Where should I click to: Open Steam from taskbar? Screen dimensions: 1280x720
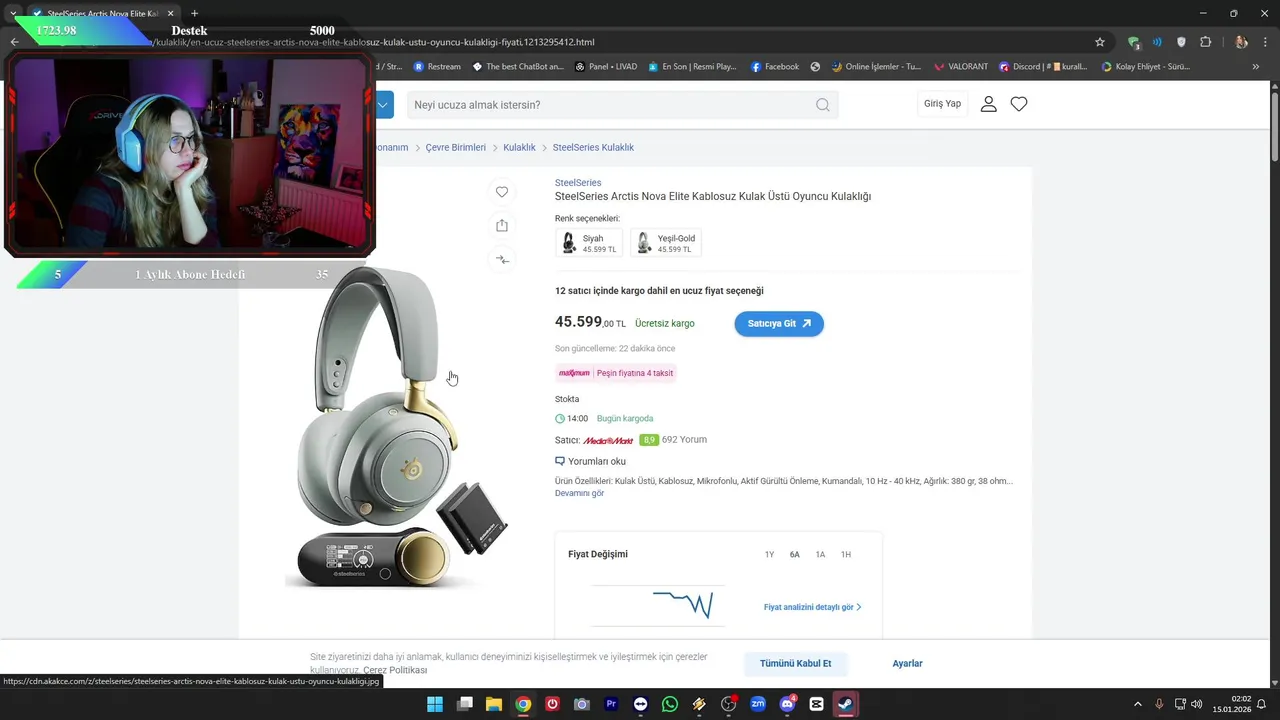tap(846, 704)
